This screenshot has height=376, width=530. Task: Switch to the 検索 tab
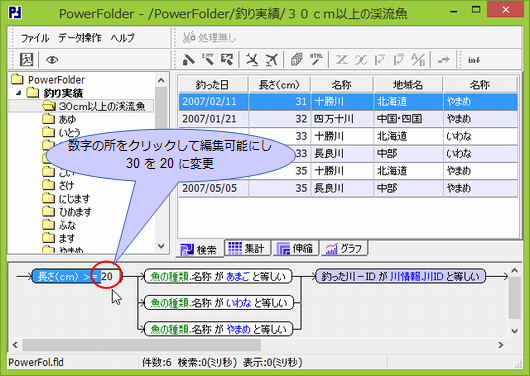pyautogui.click(x=200, y=249)
